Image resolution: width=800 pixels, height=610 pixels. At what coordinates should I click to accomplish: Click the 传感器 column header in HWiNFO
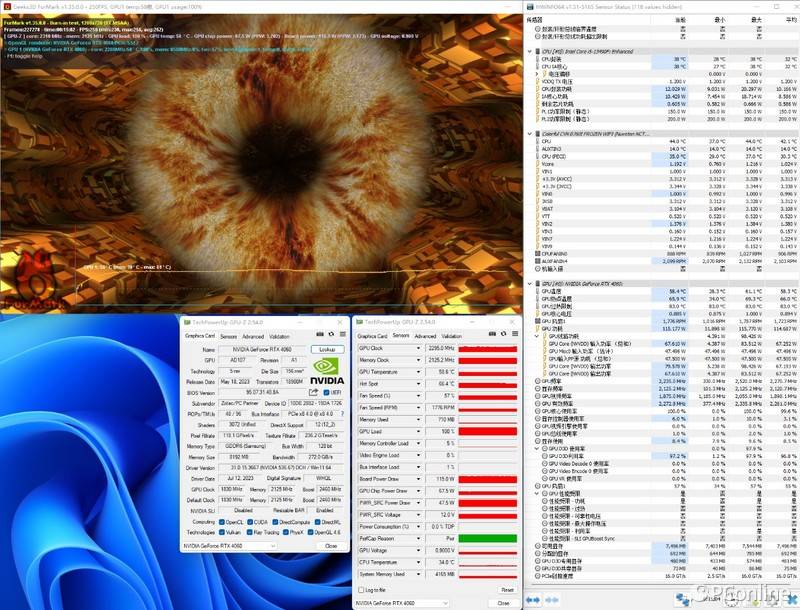(534, 20)
